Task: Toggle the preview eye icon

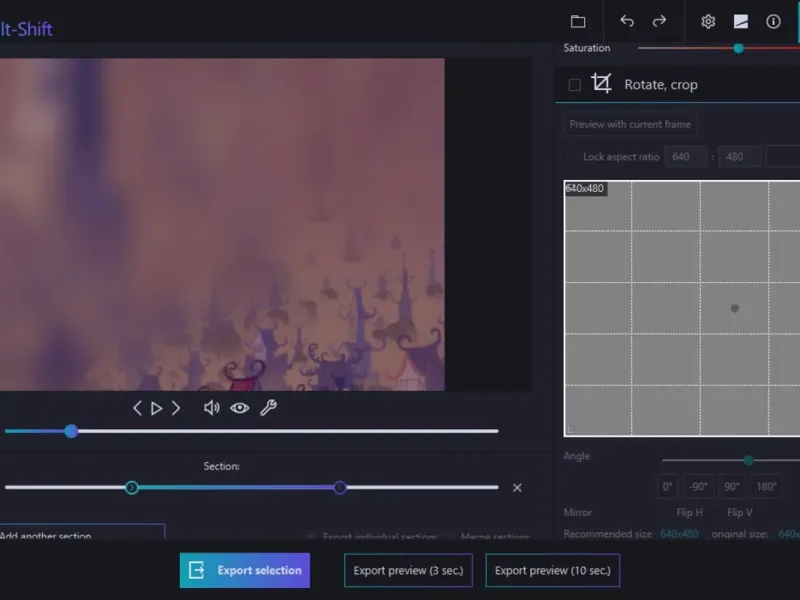Action: (x=239, y=408)
